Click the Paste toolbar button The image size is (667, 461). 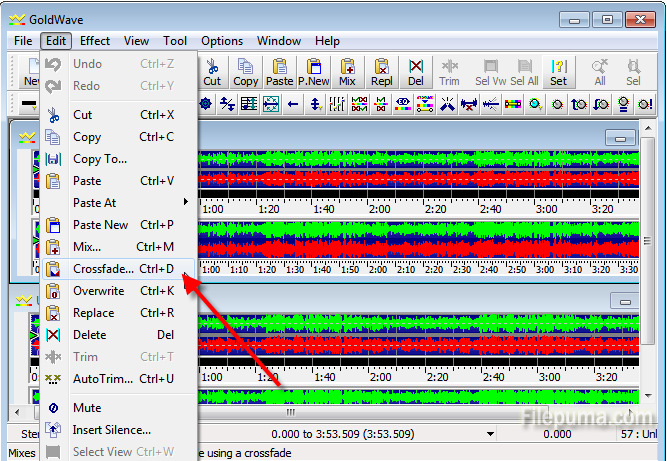click(x=279, y=71)
